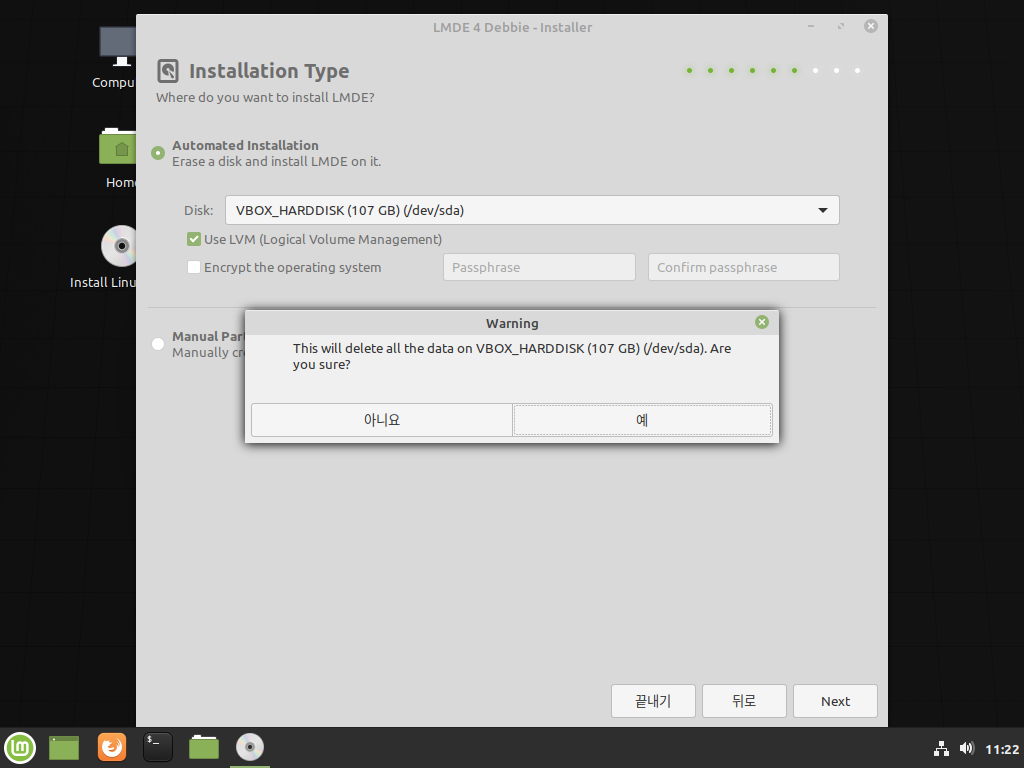Viewport: 1024px width, 768px height.
Task: Open the file manager in taskbar
Action: [x=204, y=747]
